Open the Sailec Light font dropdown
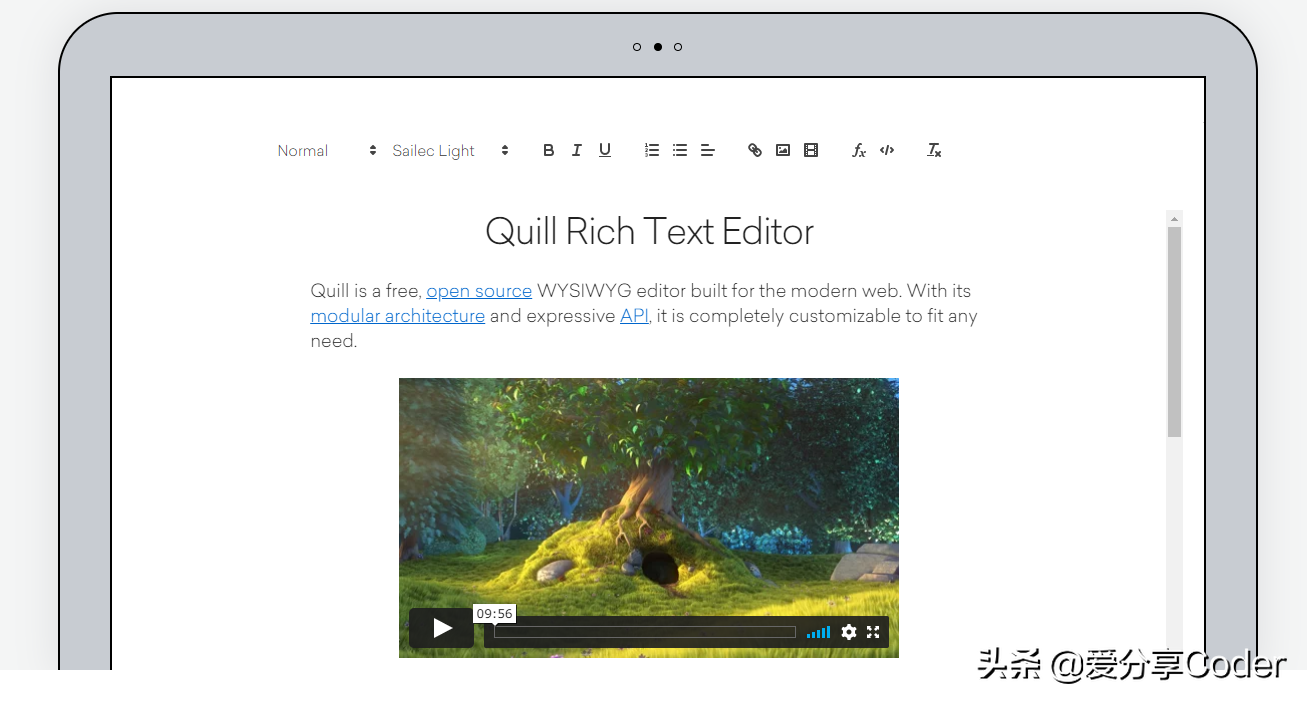This screenshot has width=1307, height=702. pos(451,150)
